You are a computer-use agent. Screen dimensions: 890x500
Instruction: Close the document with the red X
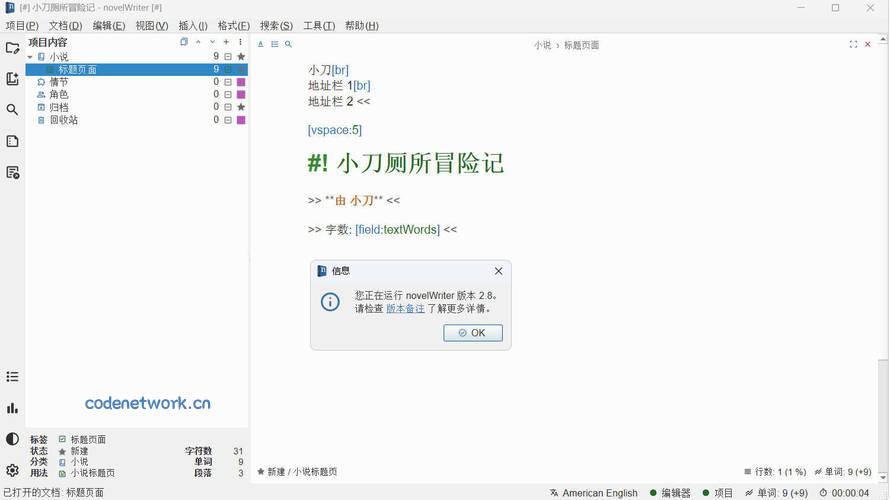pos(868,44)
